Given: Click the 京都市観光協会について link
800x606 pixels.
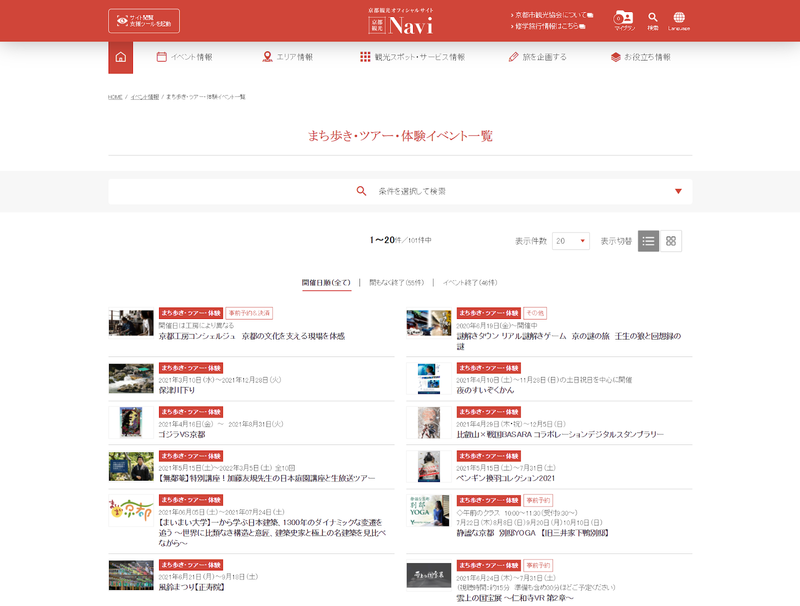Looking at the screenshot, I should point(552,15).
